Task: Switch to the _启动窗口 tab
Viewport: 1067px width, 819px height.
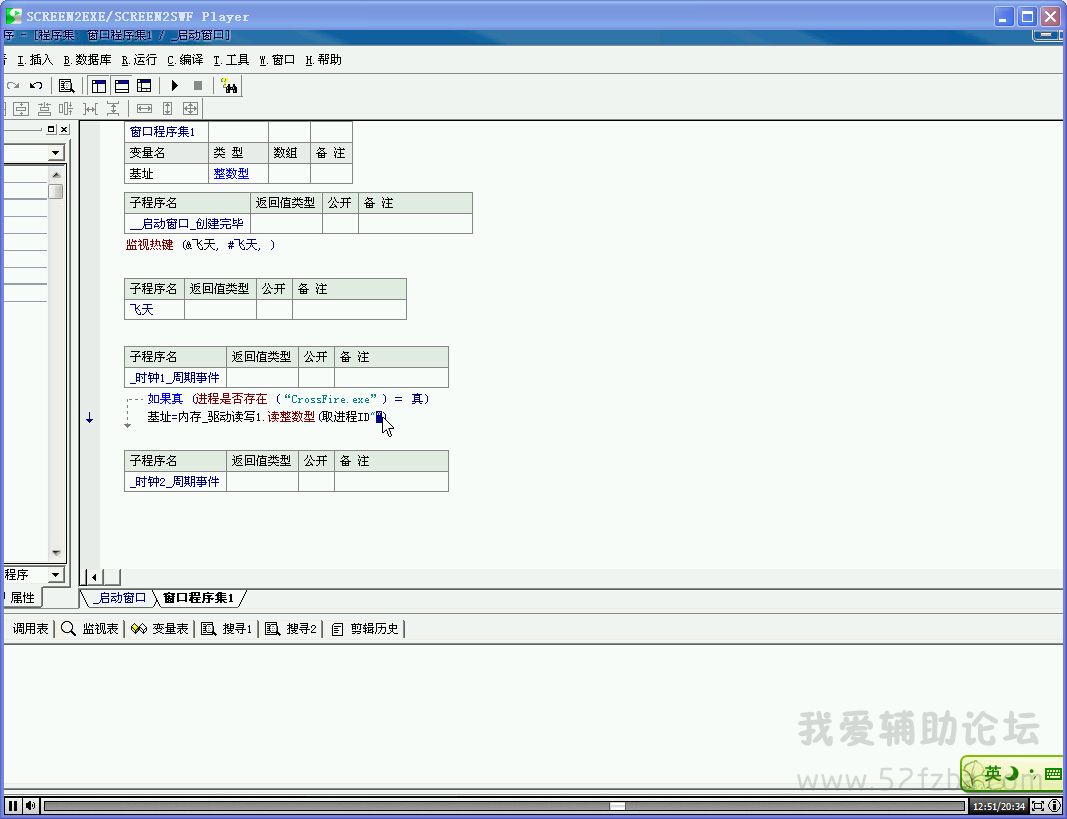Action: (x=119, y=598)
